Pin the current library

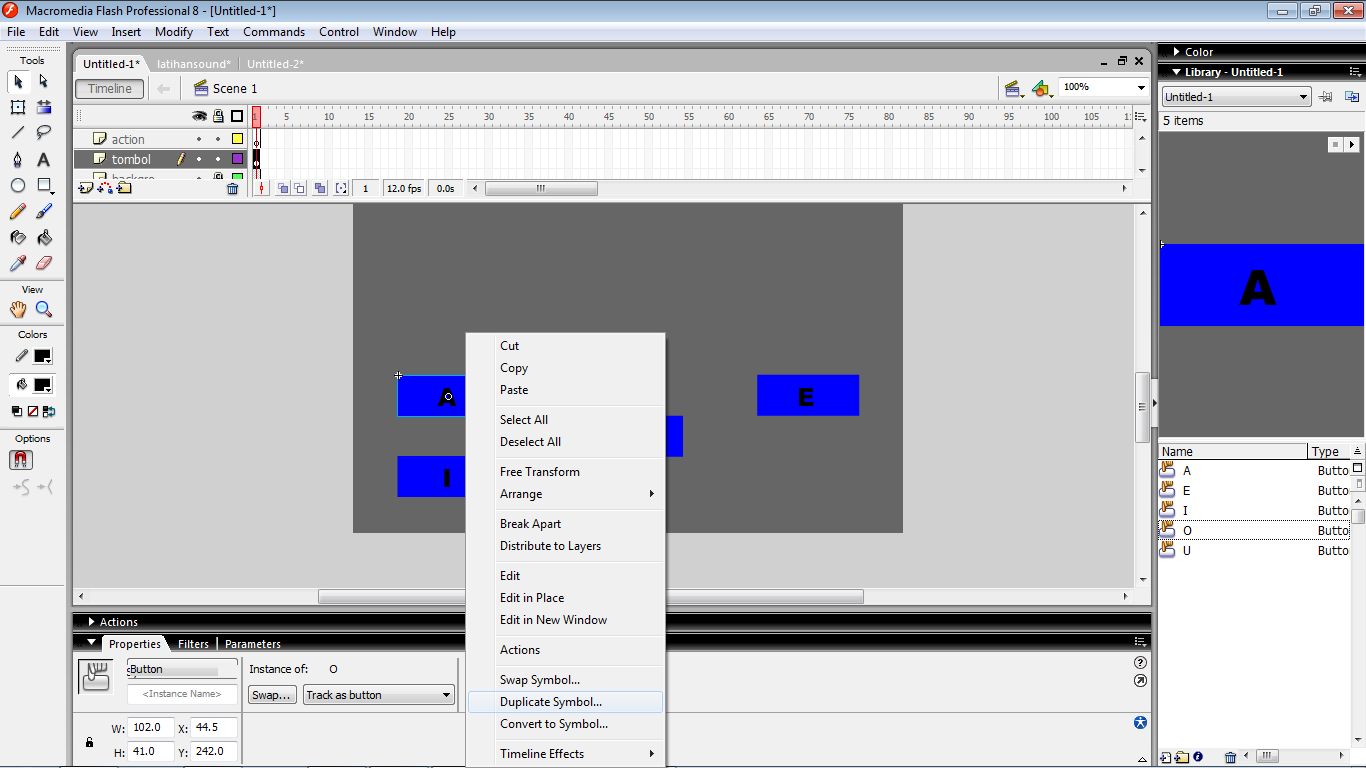click(1326, 97)
